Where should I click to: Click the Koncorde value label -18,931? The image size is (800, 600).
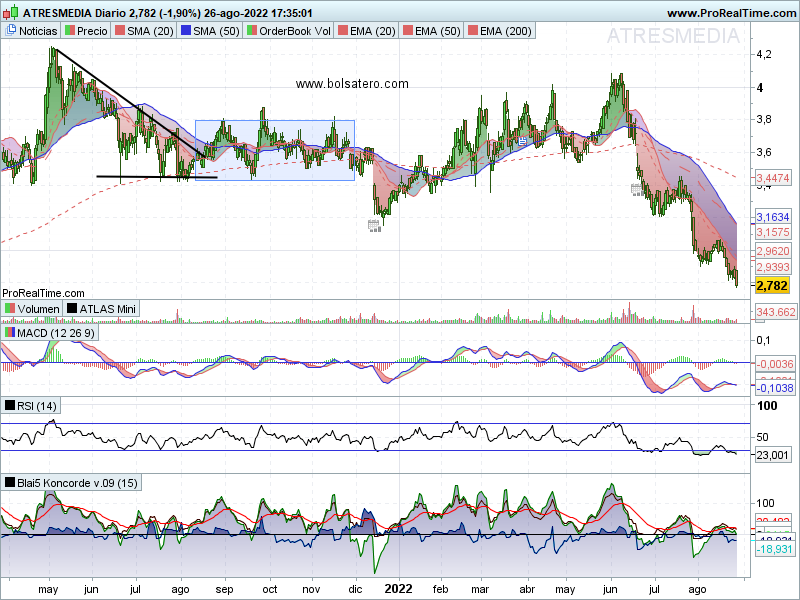(x=774, y=549)
